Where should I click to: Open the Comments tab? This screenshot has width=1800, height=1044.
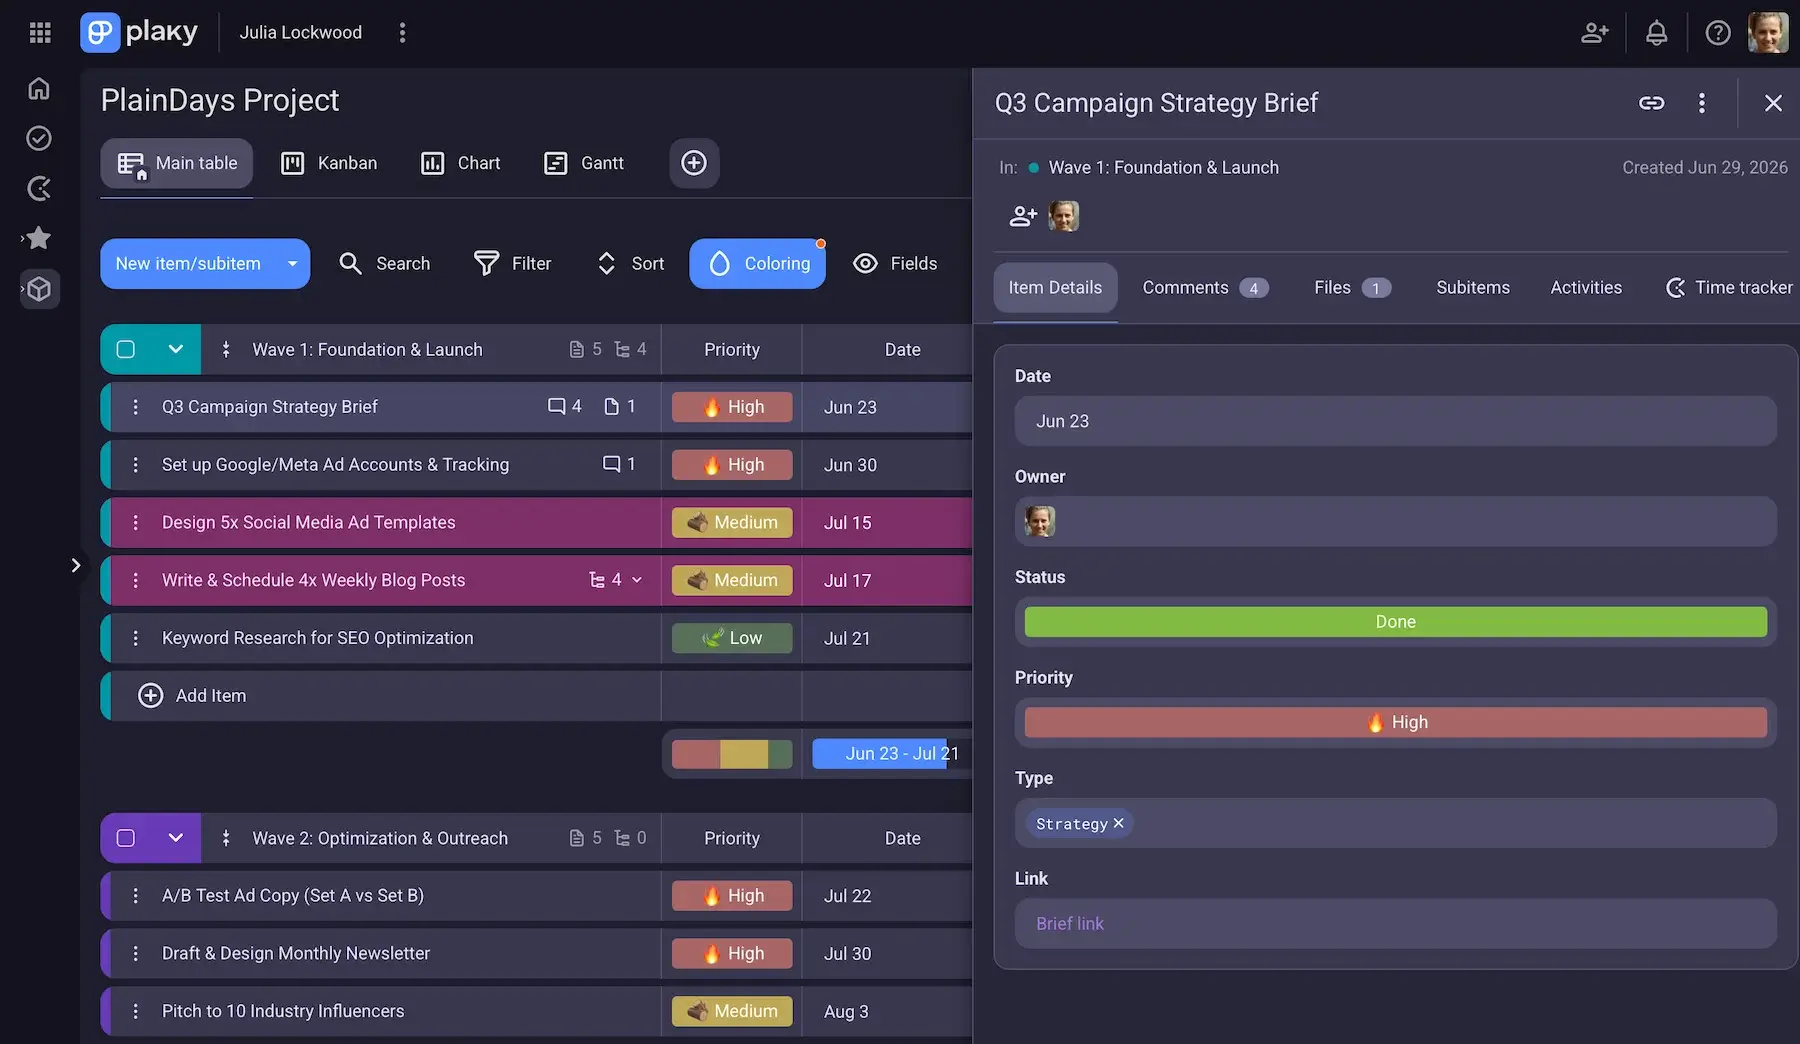pyautogui.click(x=1205, y=288)
